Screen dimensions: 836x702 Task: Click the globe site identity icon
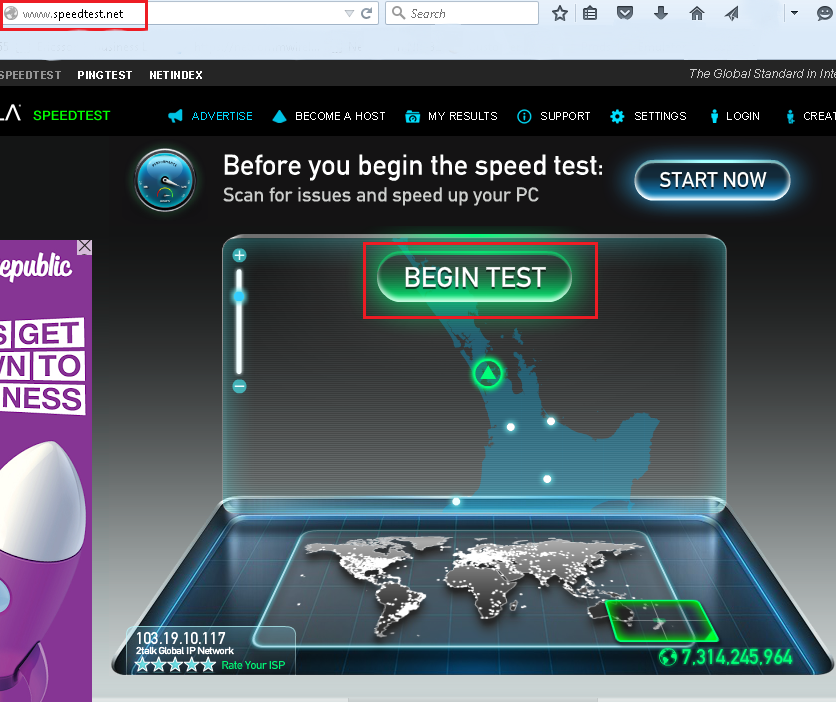[x=11, y=13]
